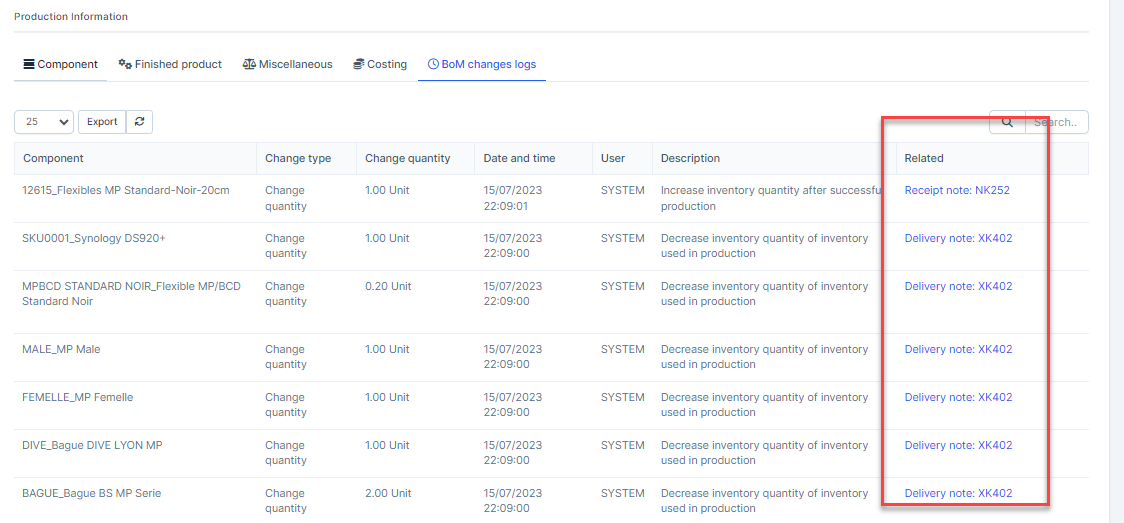This screenshot has height=523, width=1124.
Task: Open the page size dropdown showing 25
Action: (44, 122)
